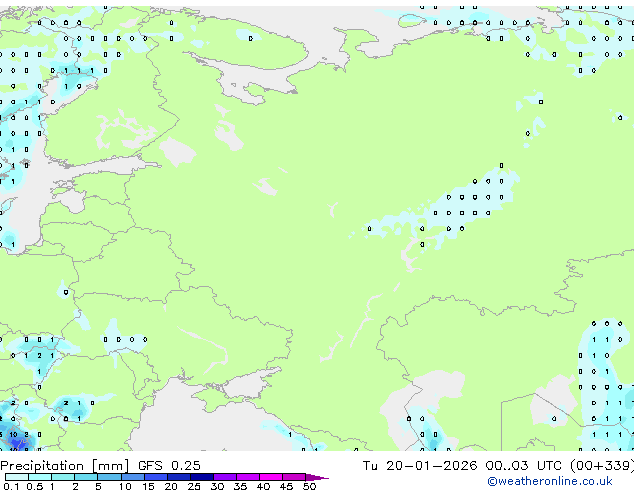Click the 25–30 mm dark blue swatch

[x=202, y=477]
